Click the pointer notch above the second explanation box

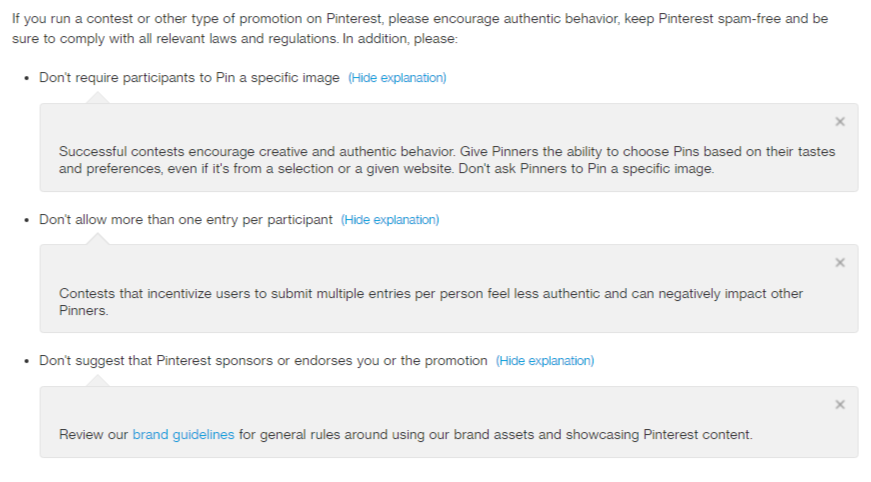[97, 240]
